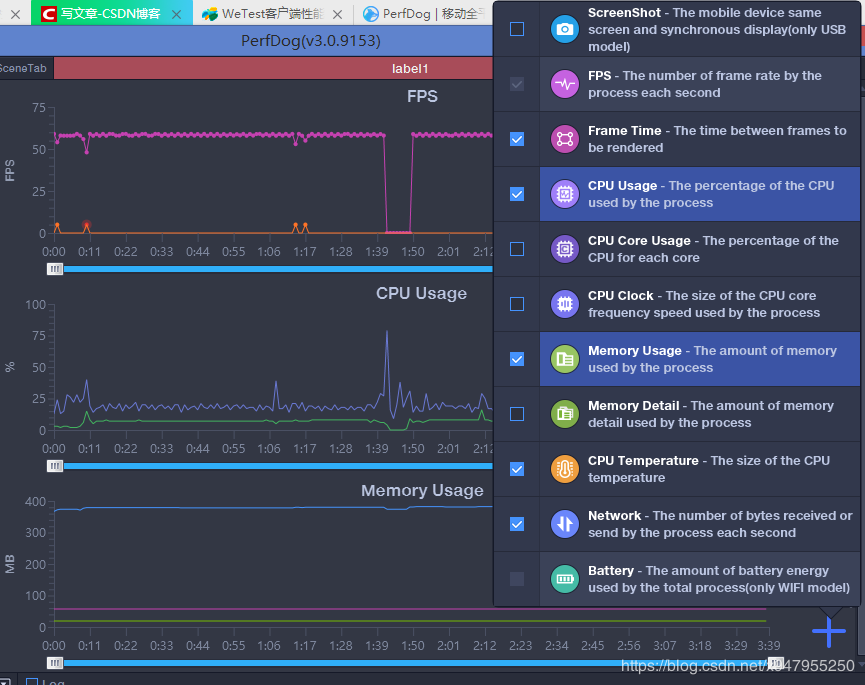Image resolution: width=865 pixels, height=685 pixels.
Task: Click the CPU Core Usage description
Action: tap(713, 249)
